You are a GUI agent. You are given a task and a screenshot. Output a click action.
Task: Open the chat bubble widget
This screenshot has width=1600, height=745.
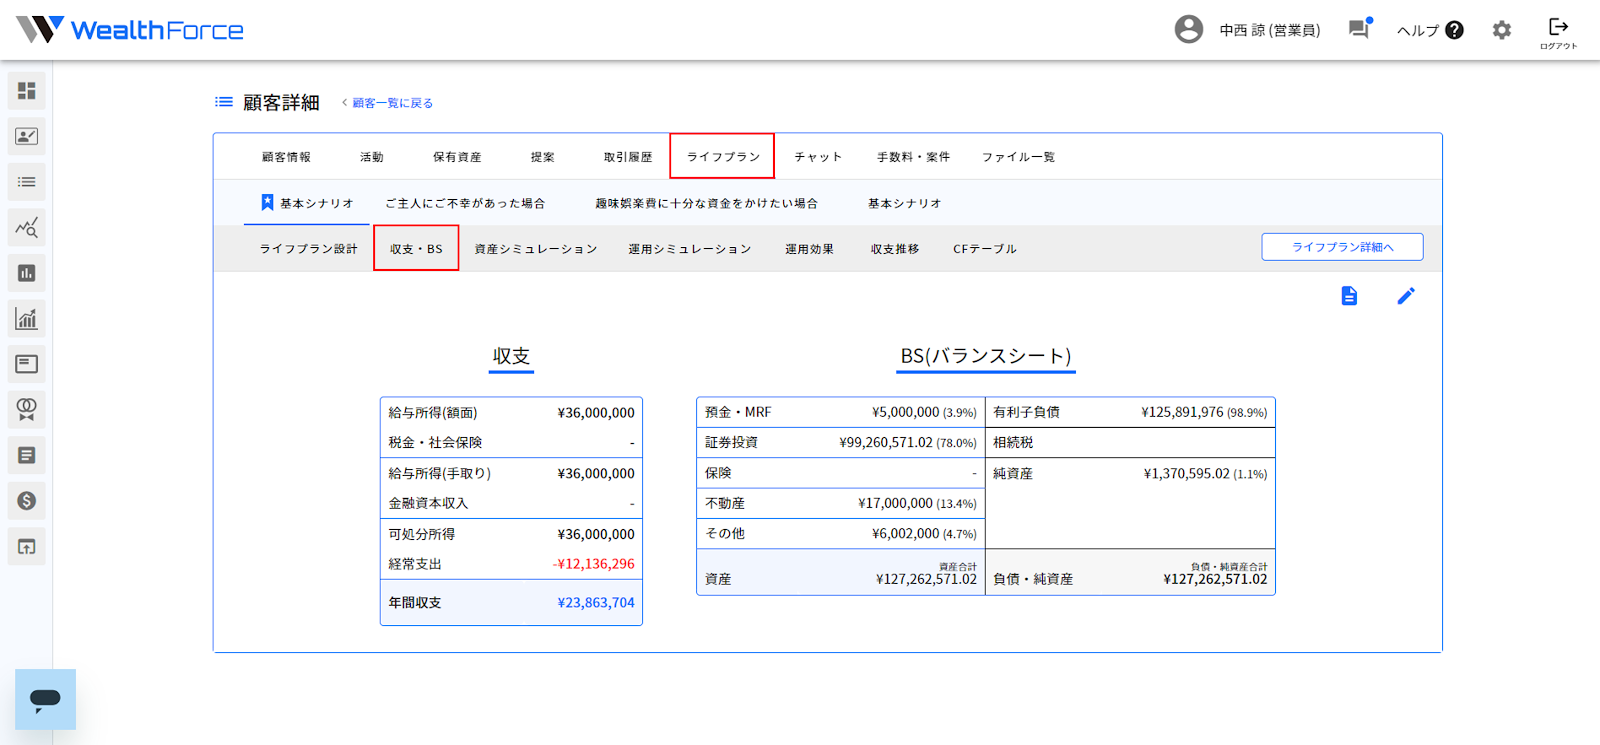point(45,699)
